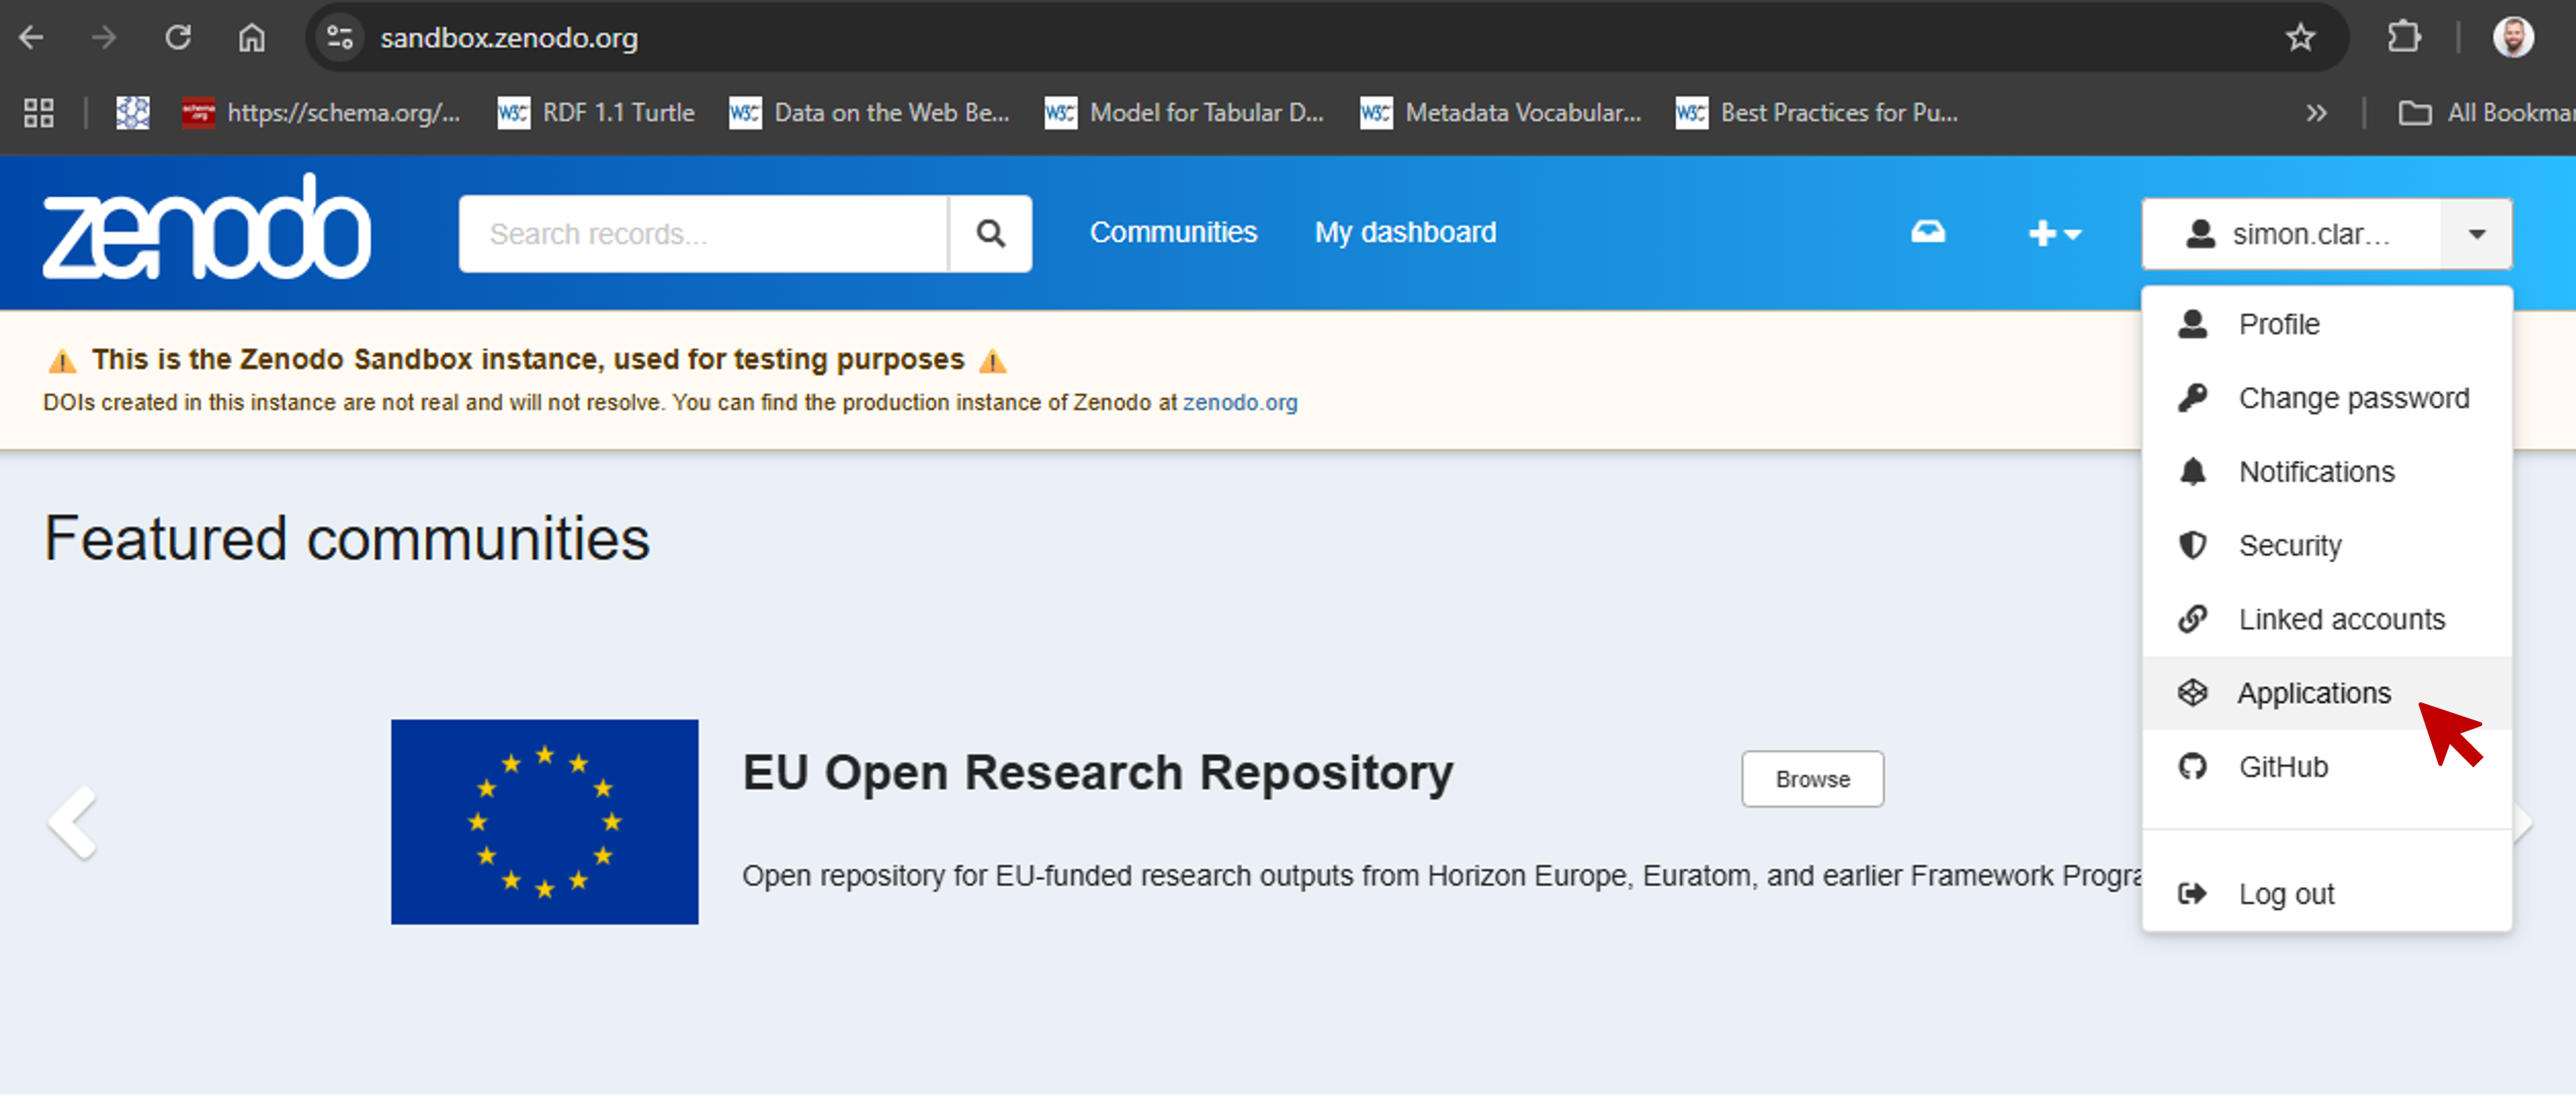Collapse the user menu dropdown arrow

point(2476,234)
